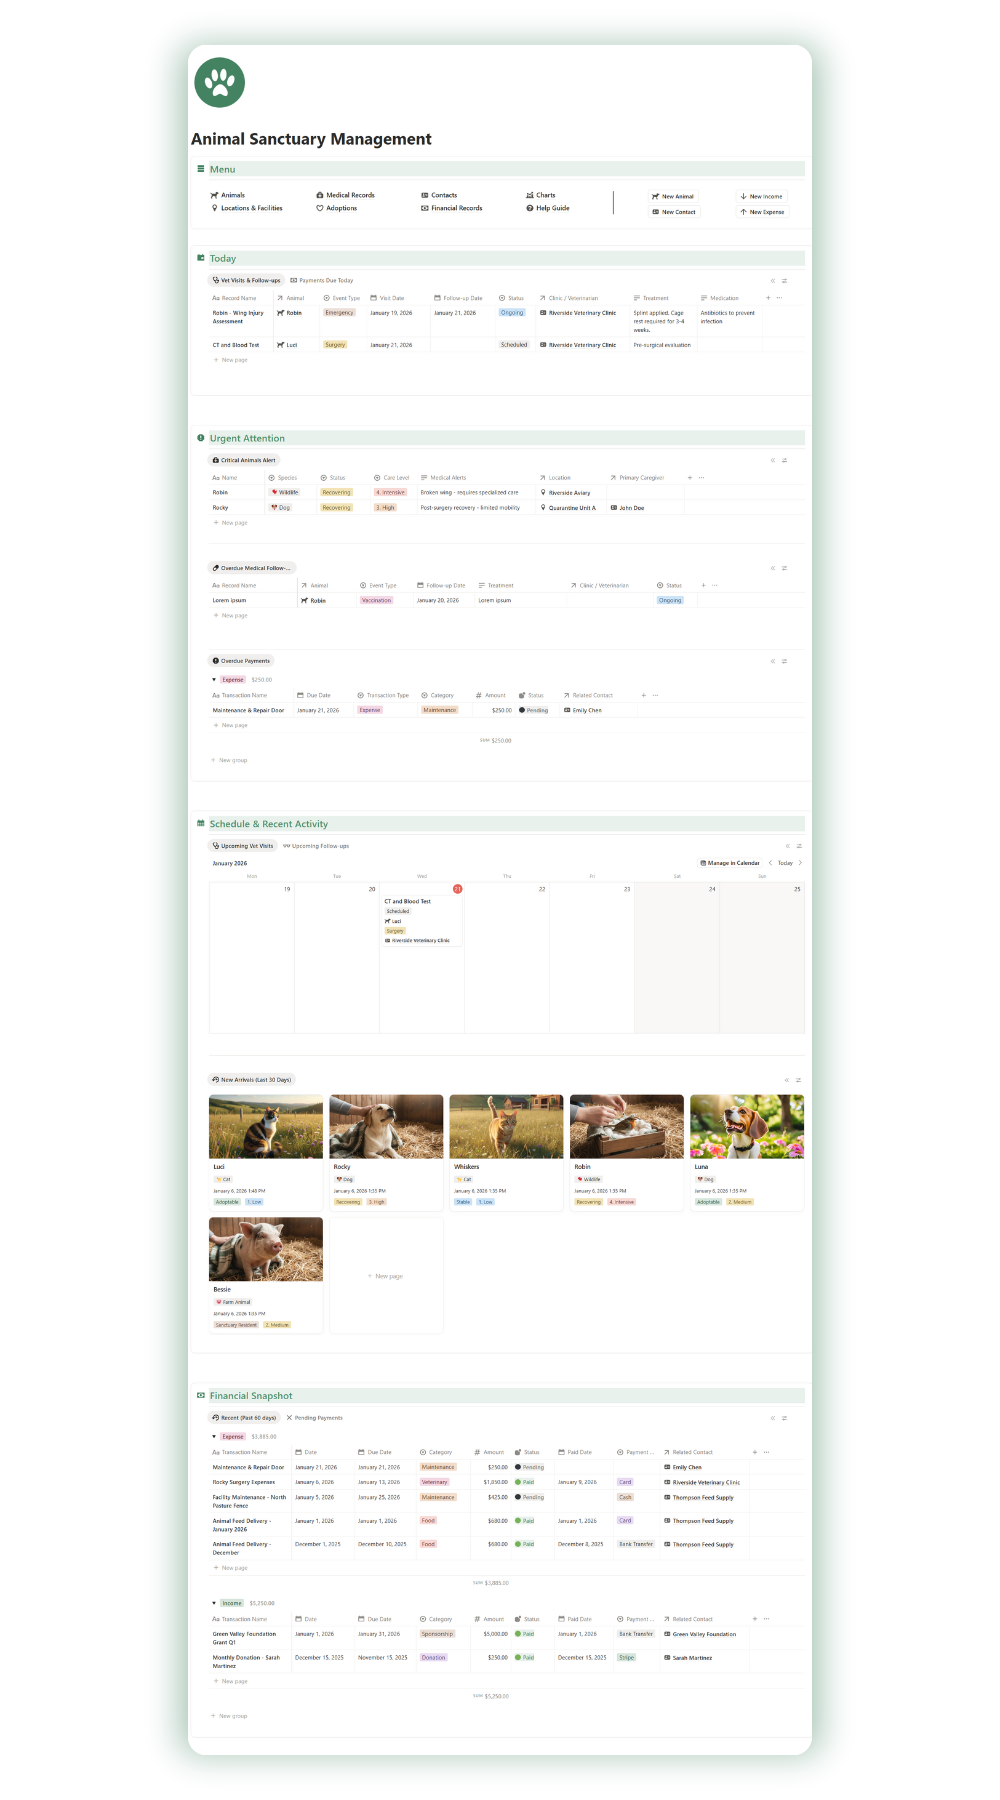The height and width of the screenshot is (1800, 1000).
Task: Click New page under Income table
Action: 230,1681
